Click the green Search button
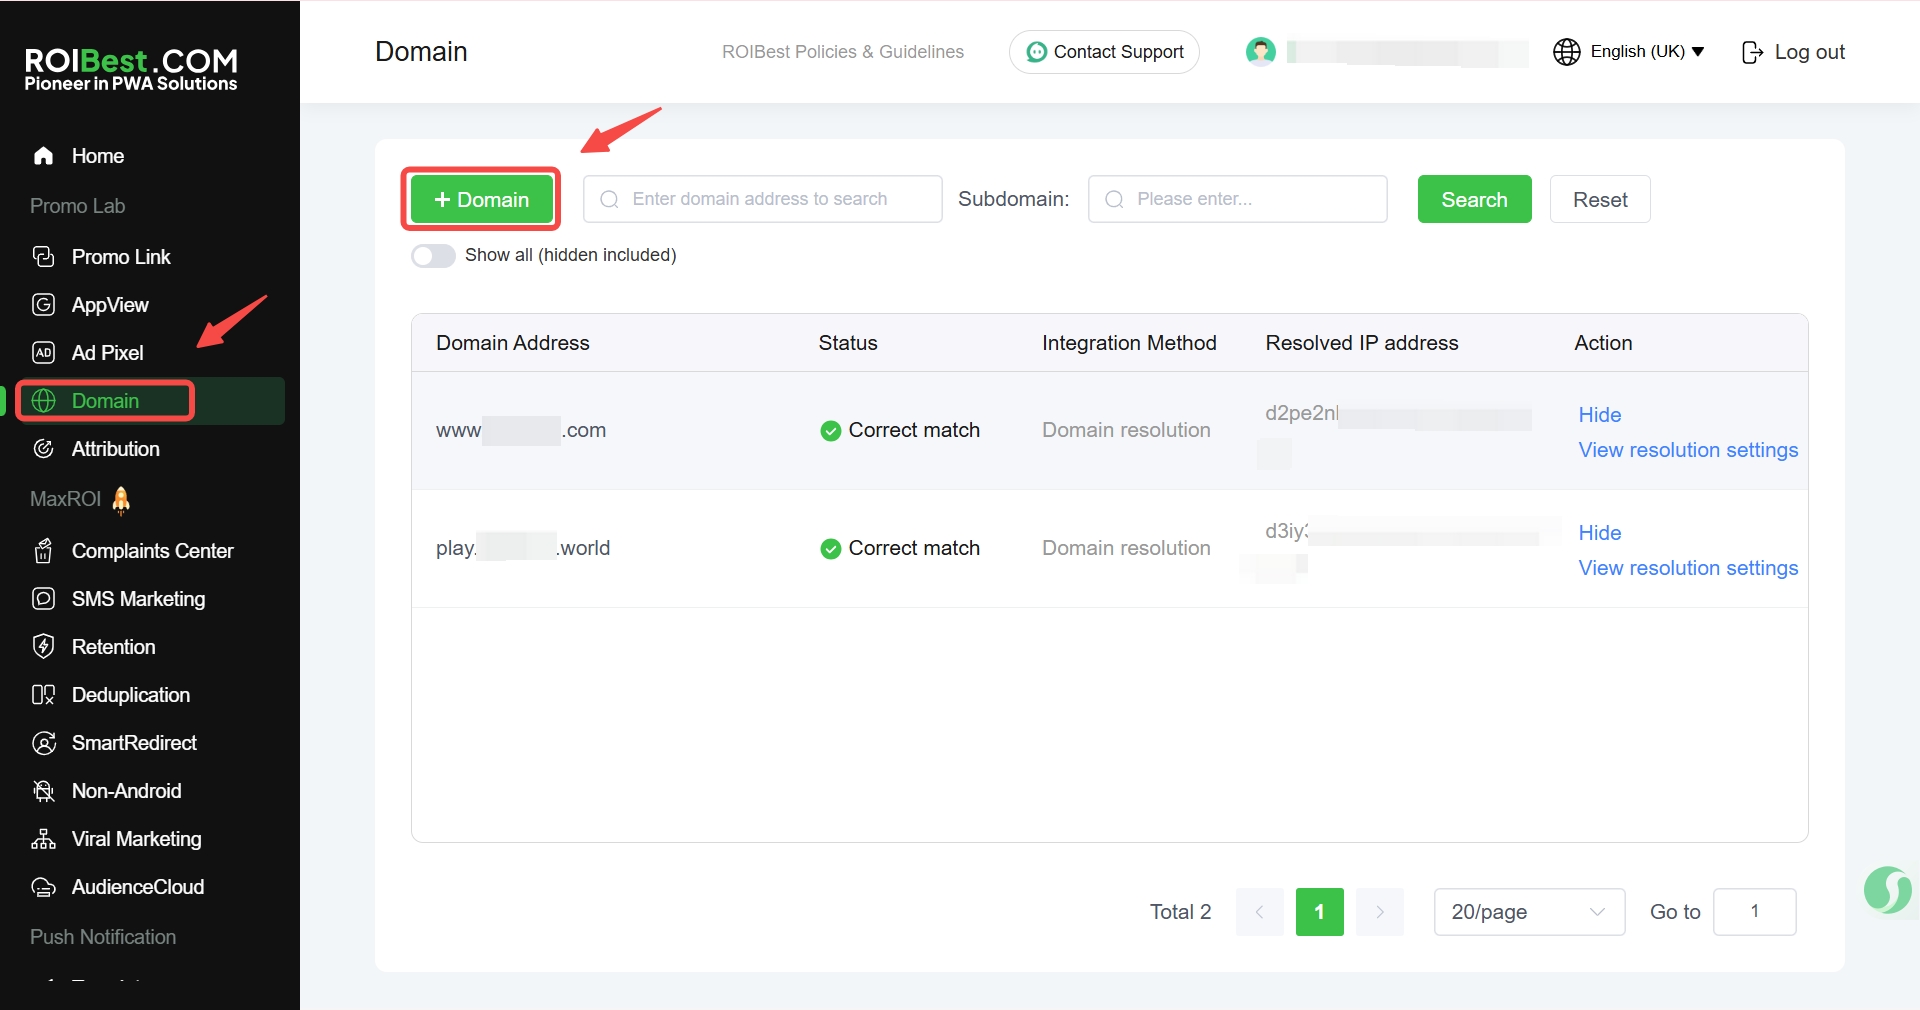 click(x=1474, y=199)
